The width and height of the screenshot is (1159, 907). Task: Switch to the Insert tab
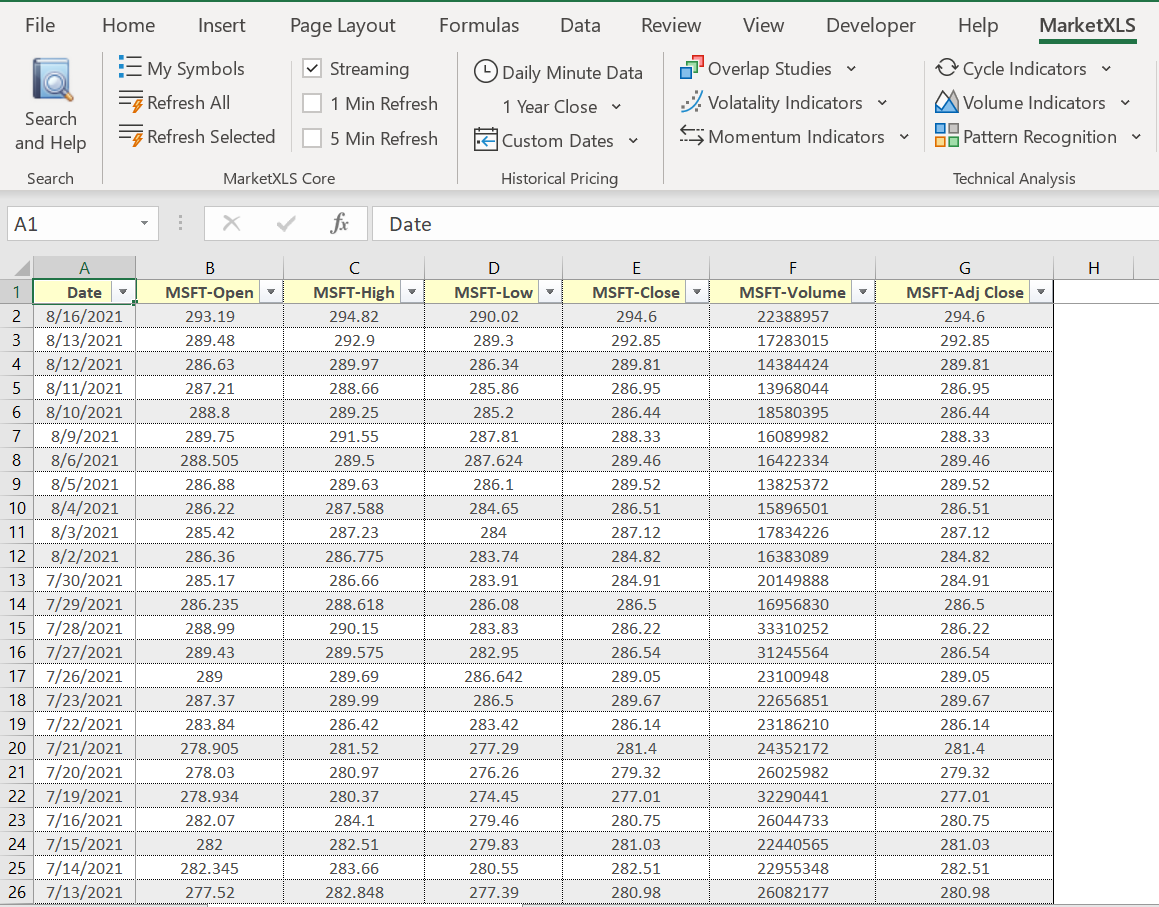222,25
